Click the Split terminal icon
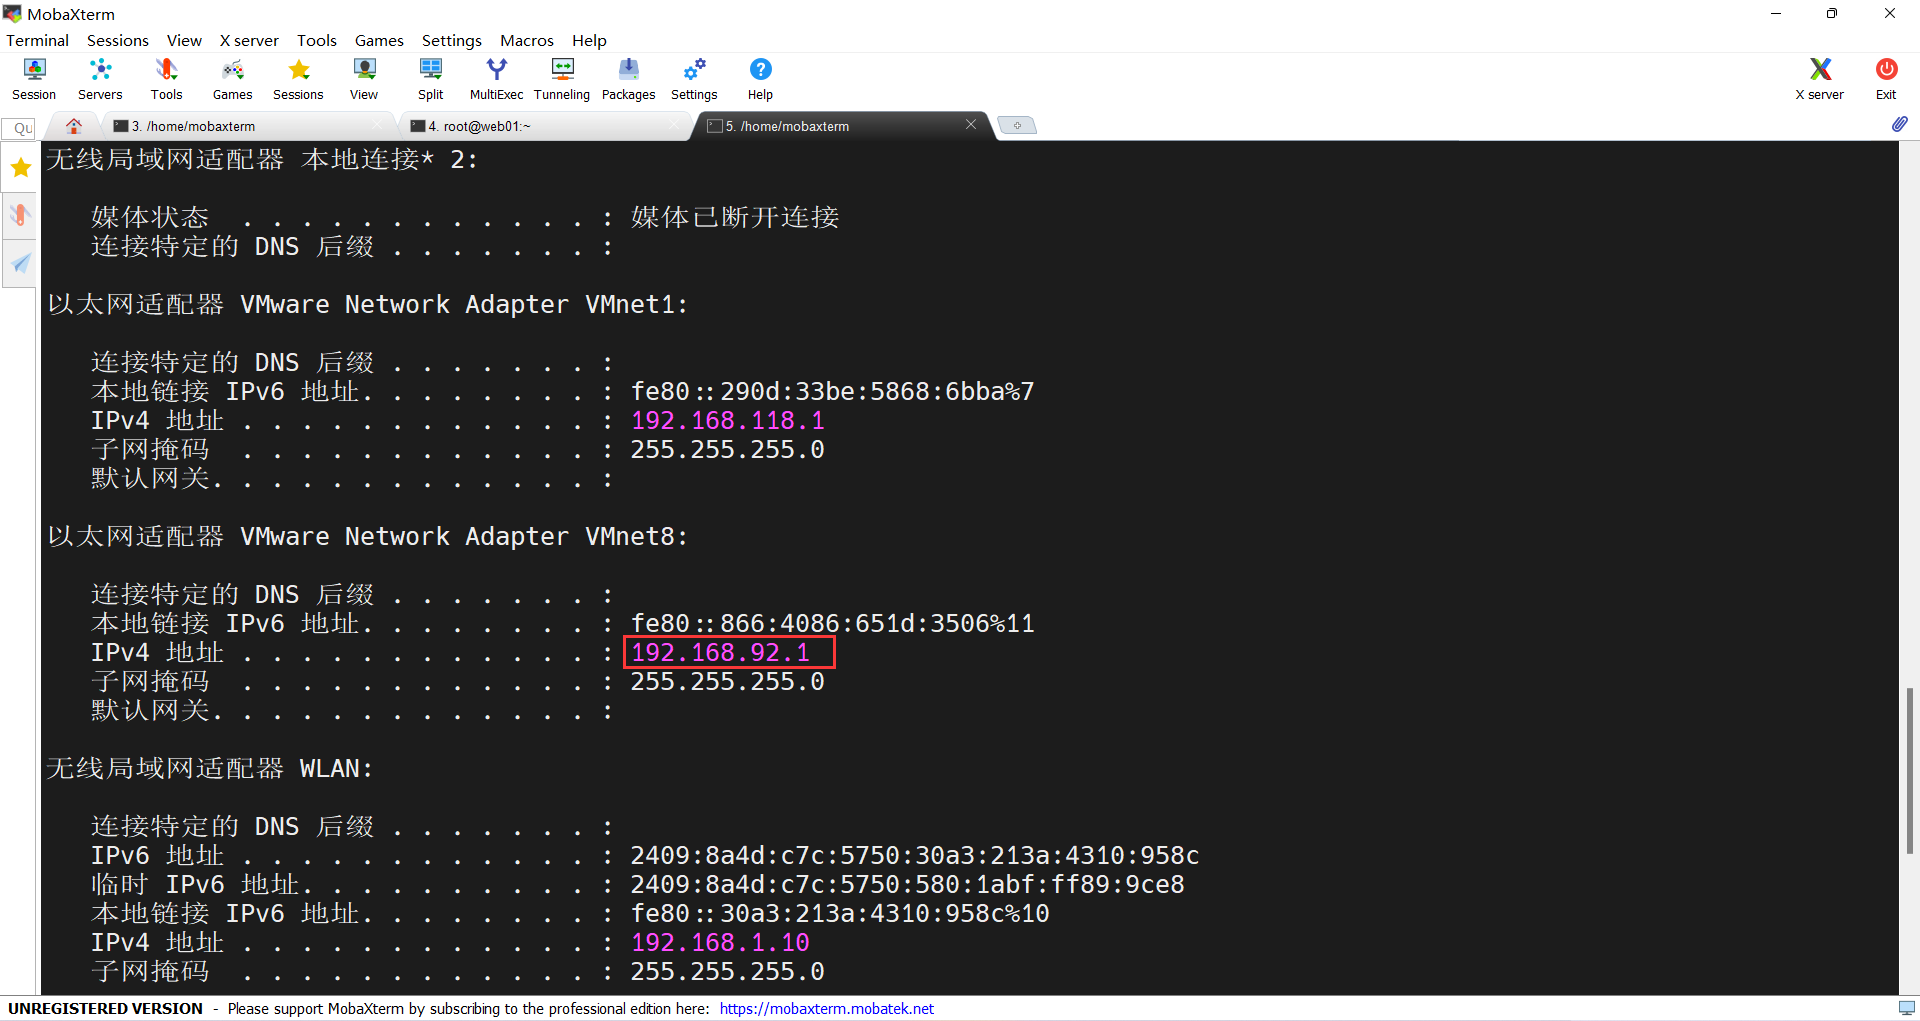This screenshot has height=1021, width=1920. [431, 79]
